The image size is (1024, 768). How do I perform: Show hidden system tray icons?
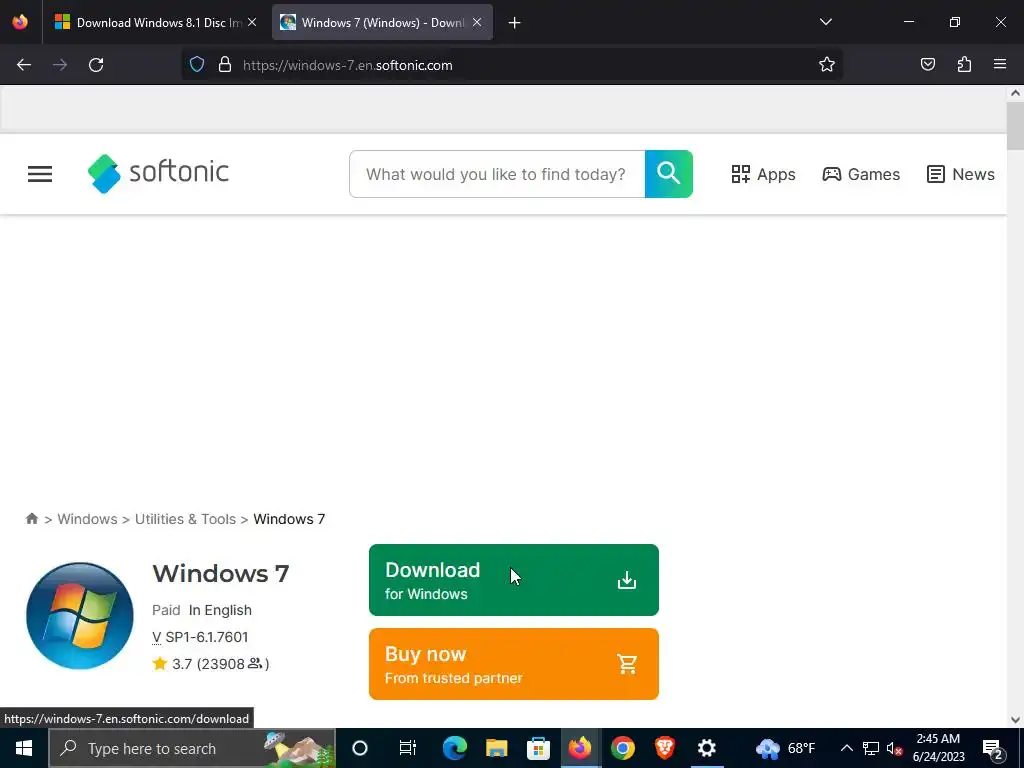point(846,748)
